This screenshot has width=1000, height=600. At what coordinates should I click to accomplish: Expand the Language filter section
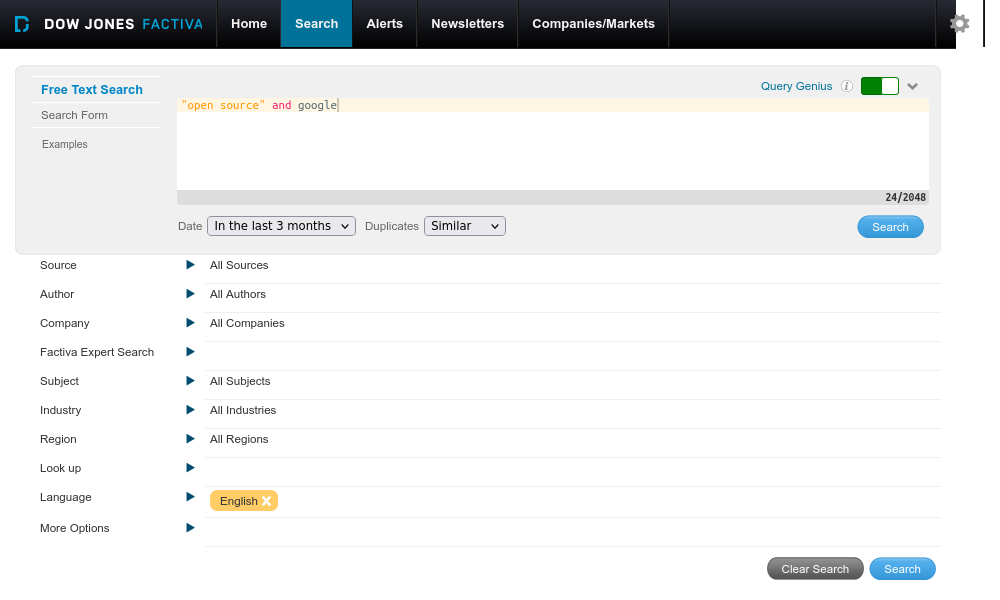coord(190,497)
